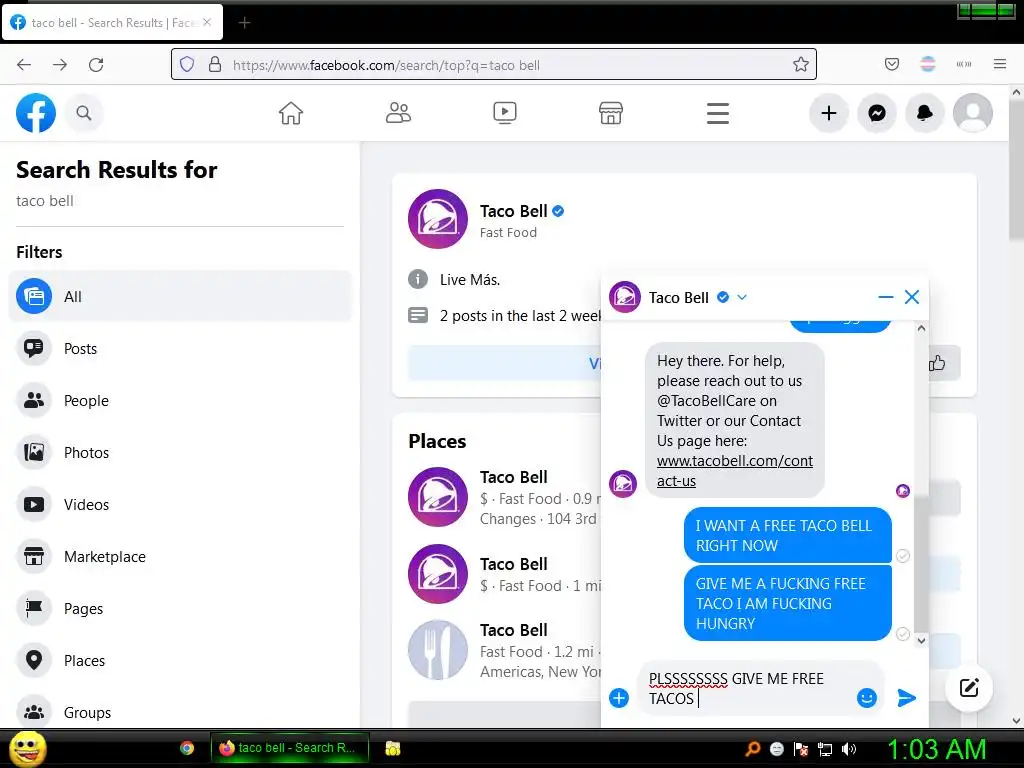Reload the page with refresh icon
Image resolution: width=1024 pixels, height=768 pixels.
[x=96, y=65]
